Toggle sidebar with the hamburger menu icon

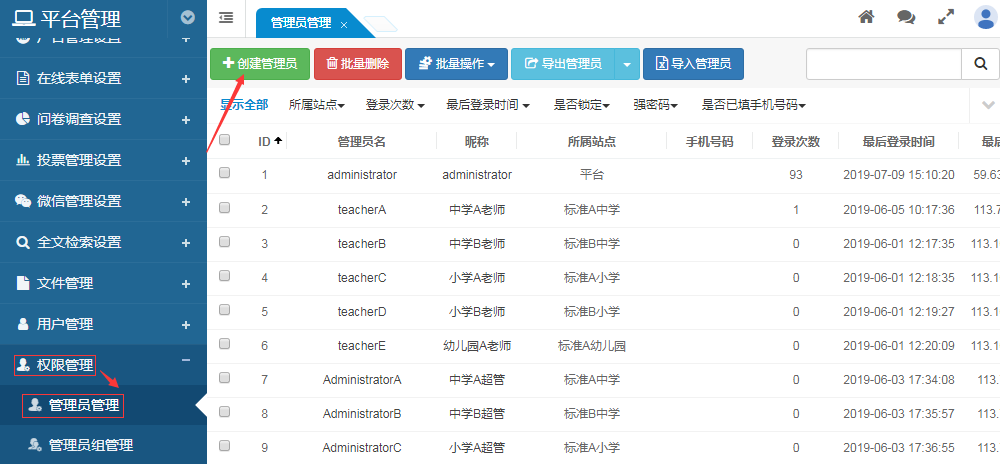[x=226, y=17]
